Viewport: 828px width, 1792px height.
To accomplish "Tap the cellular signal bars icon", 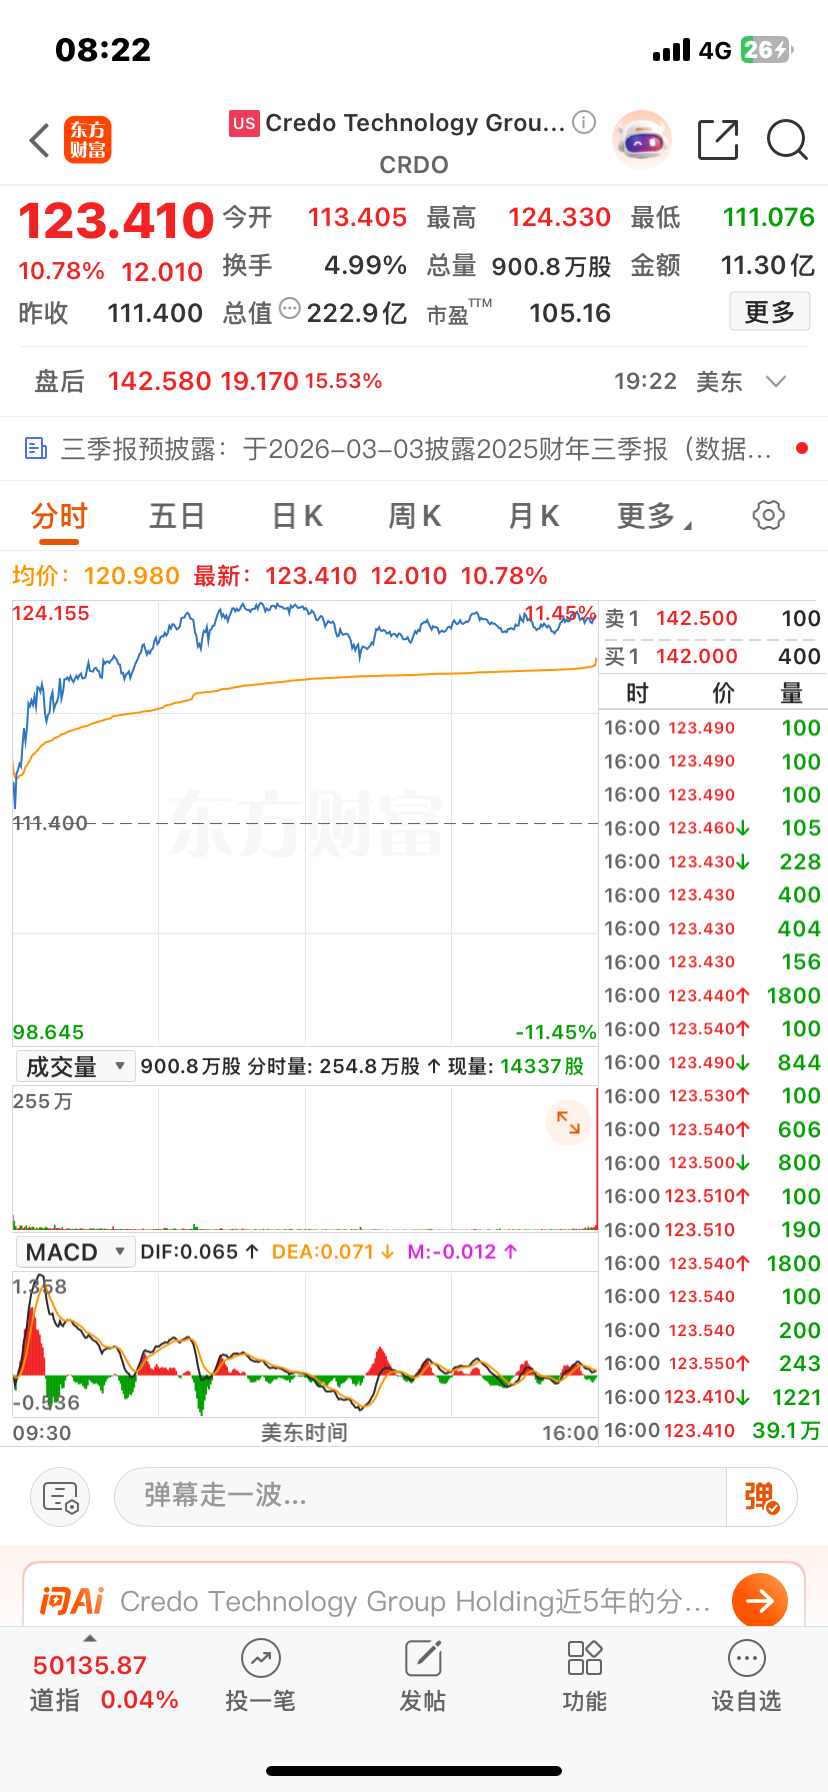I will pyautogui.click(x=671, y=50).
